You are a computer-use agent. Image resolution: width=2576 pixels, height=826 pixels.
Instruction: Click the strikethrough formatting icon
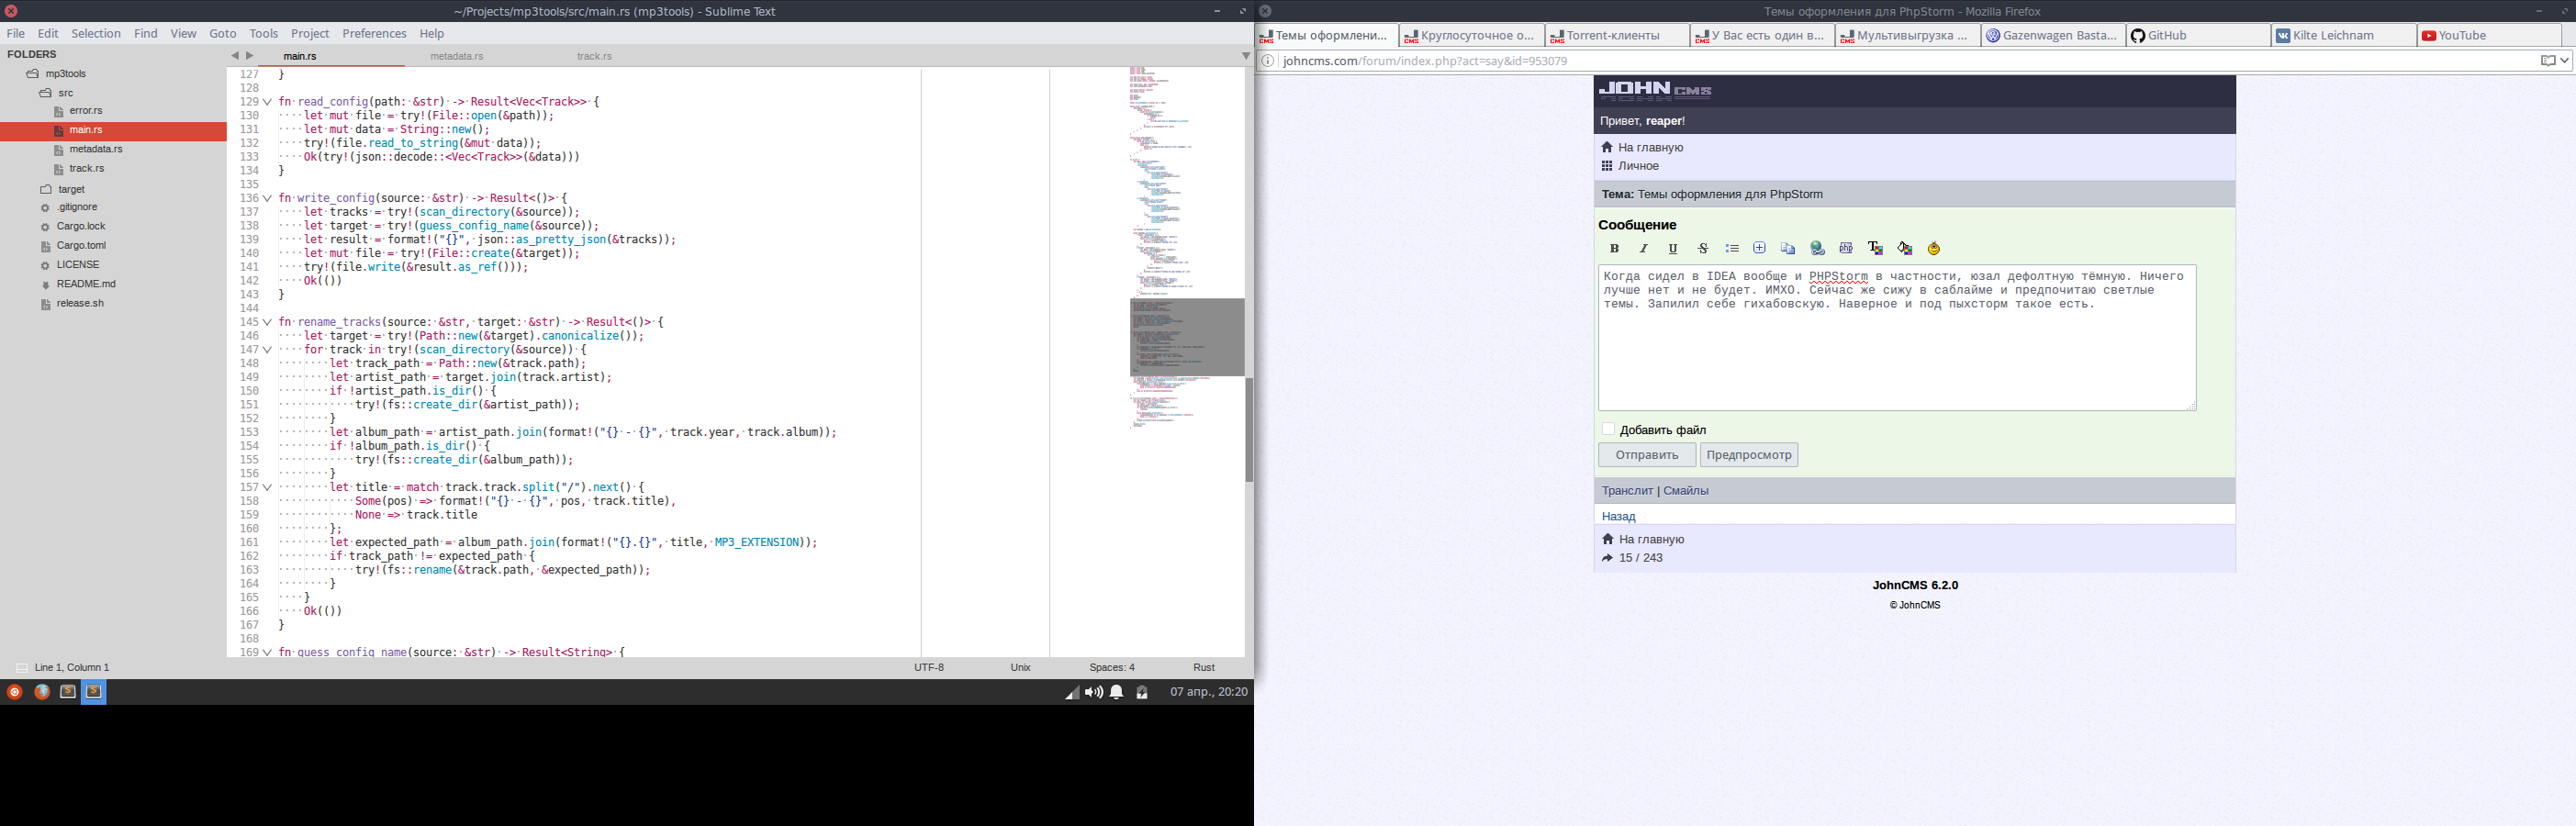click(1703, 249)
